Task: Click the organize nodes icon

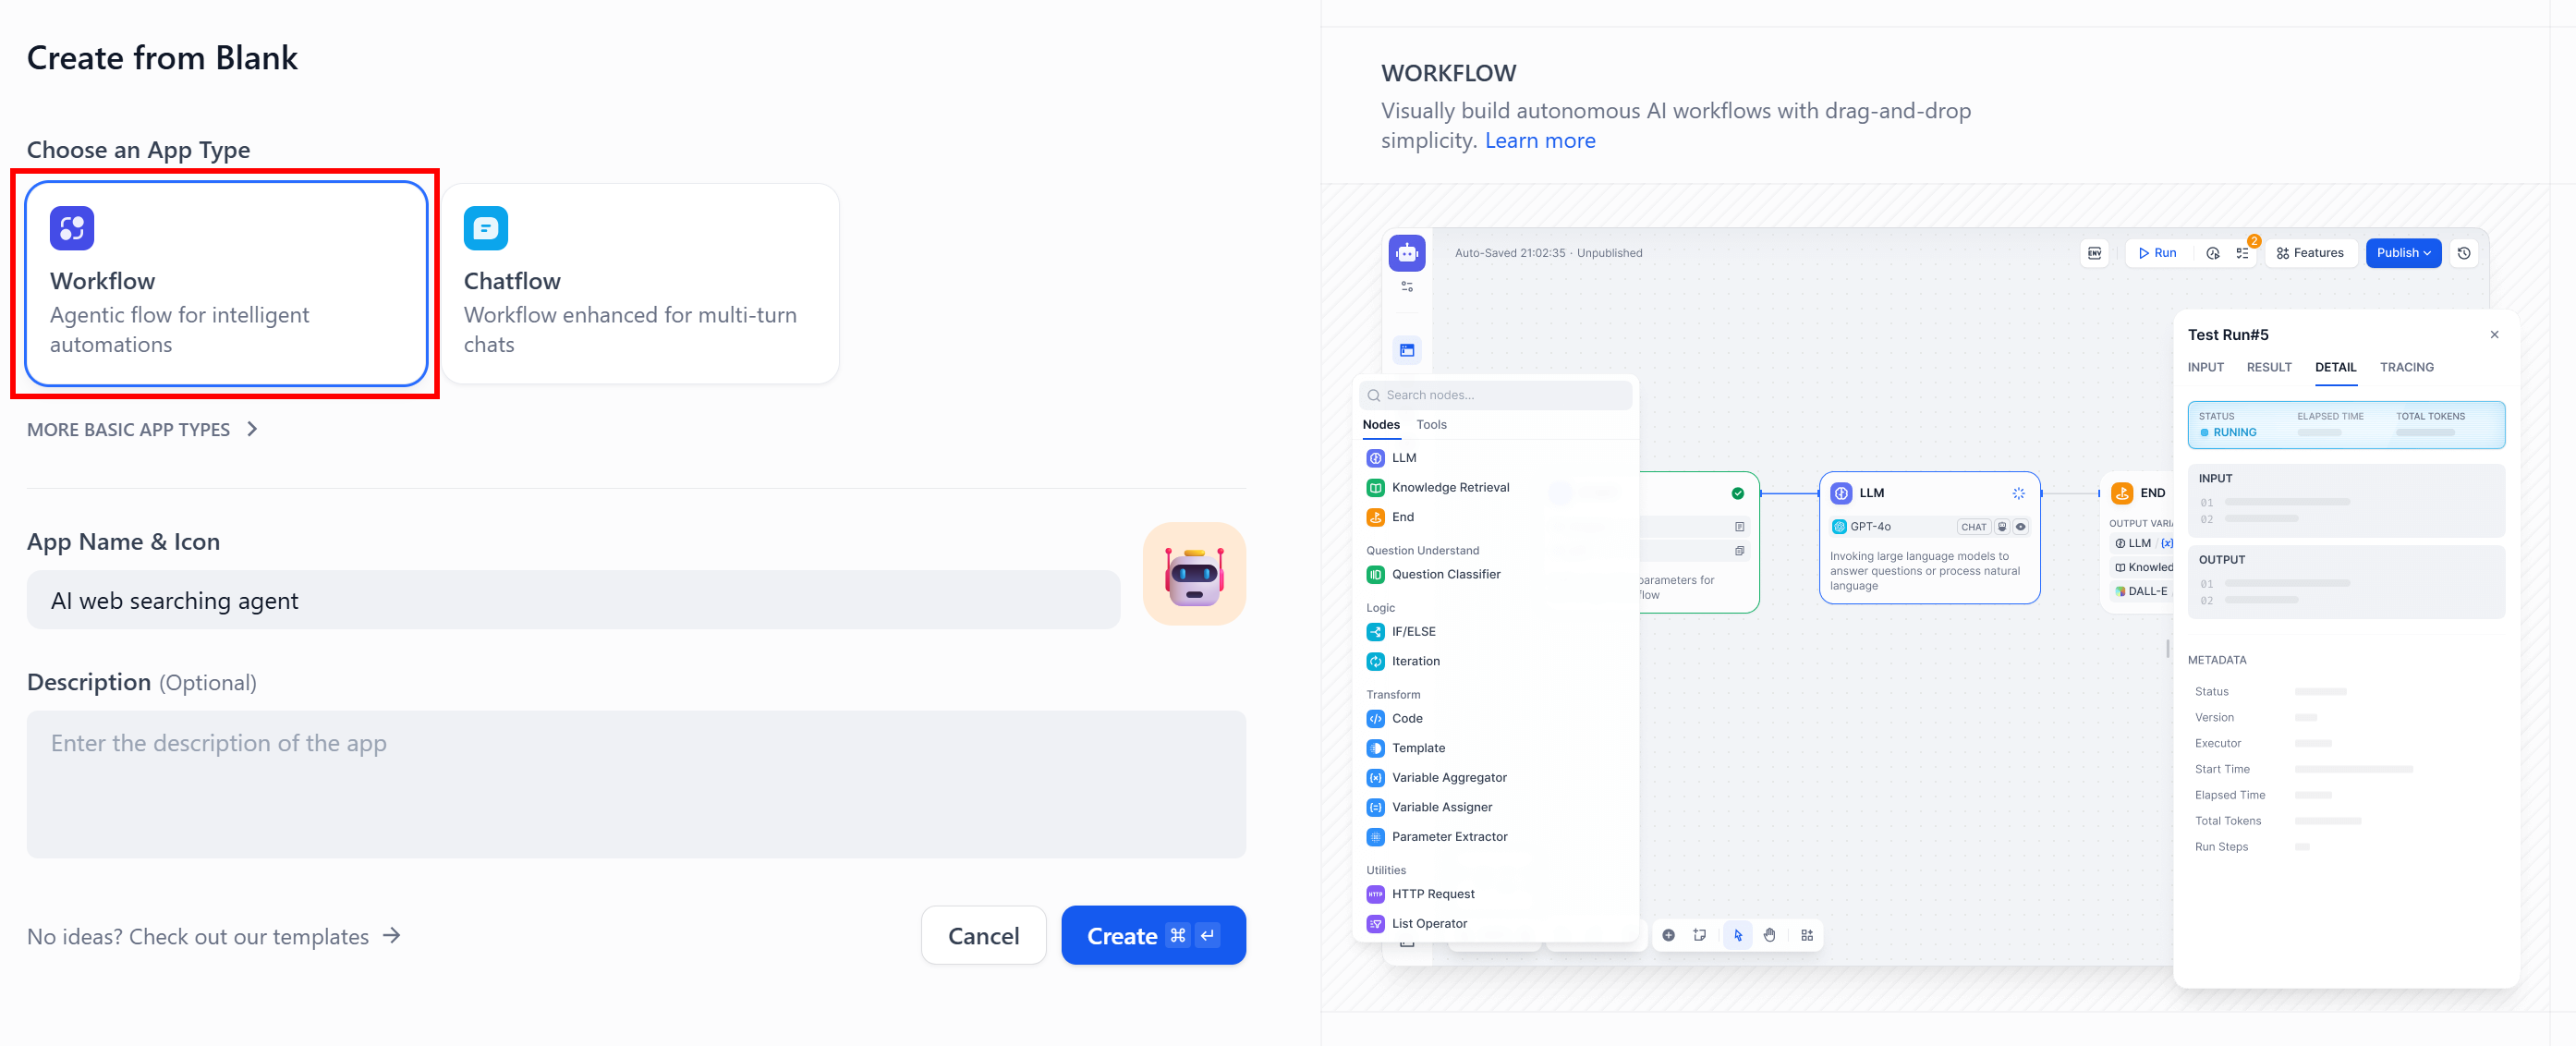Action: [1807, 935]
